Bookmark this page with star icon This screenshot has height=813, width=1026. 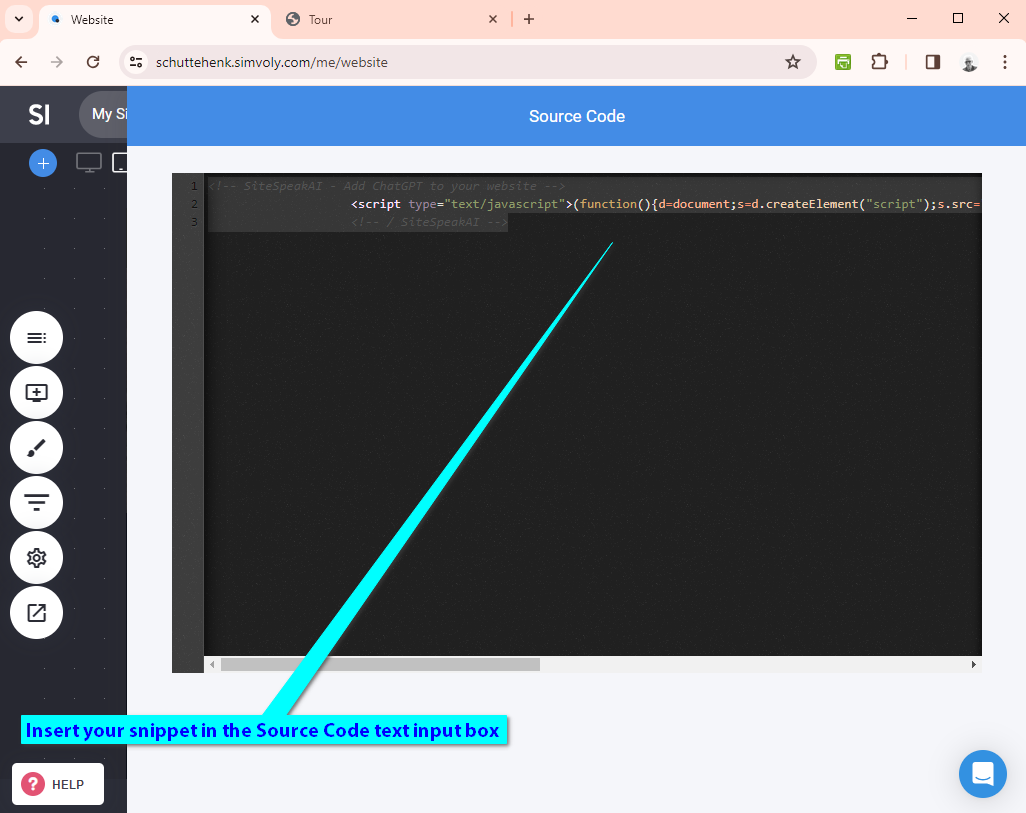(x=793, y=62)
